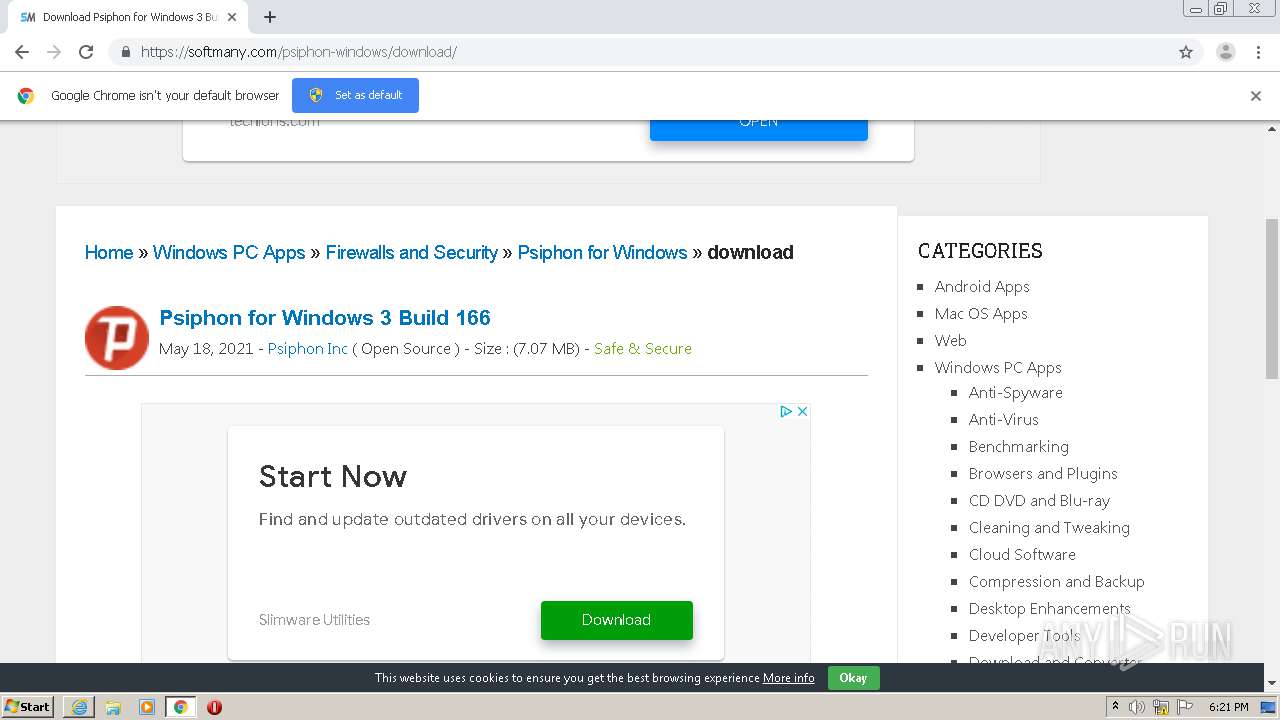Open the red security taskbar icon
Image resolution: width=1280 pixels, height=720 pixels.
[x=214, y=707]
